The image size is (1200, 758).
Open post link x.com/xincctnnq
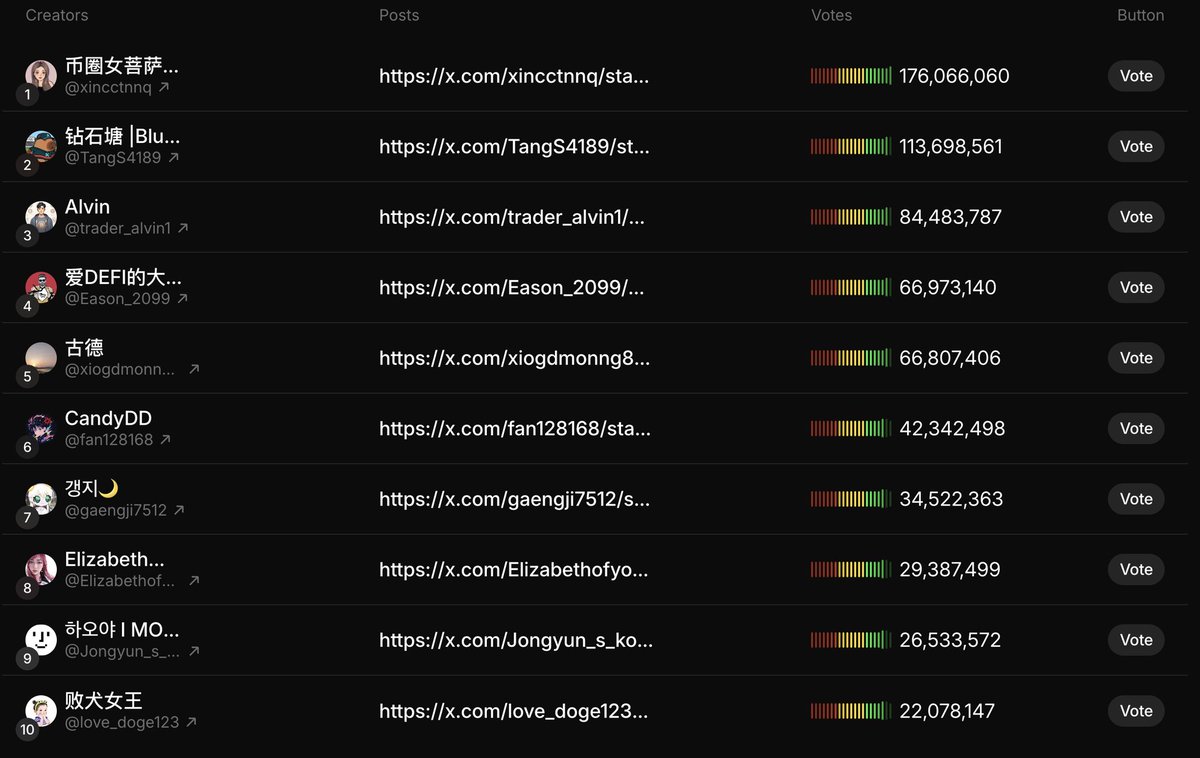coord(514,76)
